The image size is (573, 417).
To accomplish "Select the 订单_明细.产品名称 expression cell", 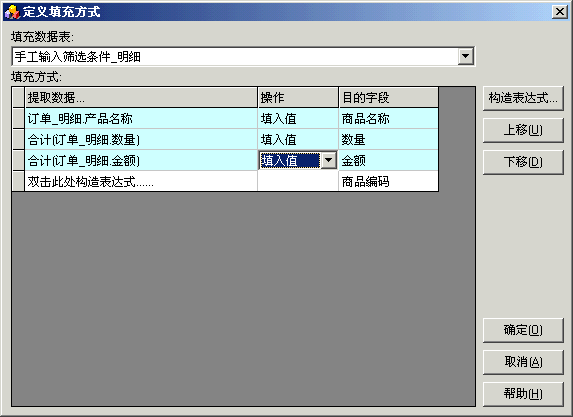I will point(141,118).
